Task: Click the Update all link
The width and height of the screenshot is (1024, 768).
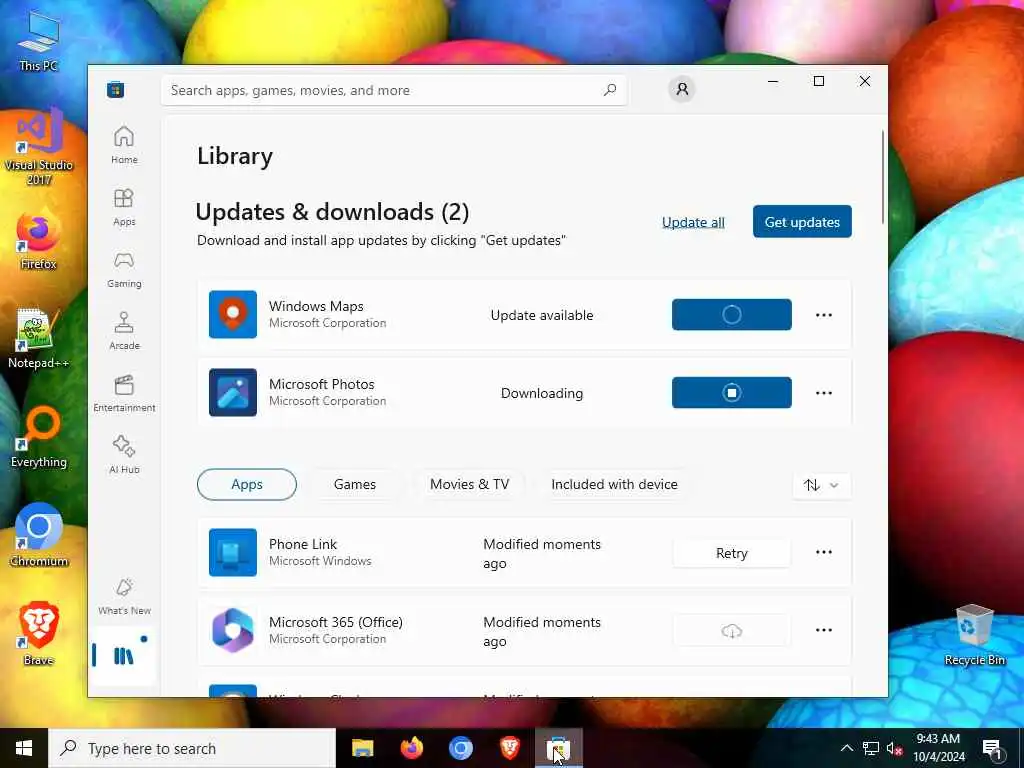Action: pos(693,222)
